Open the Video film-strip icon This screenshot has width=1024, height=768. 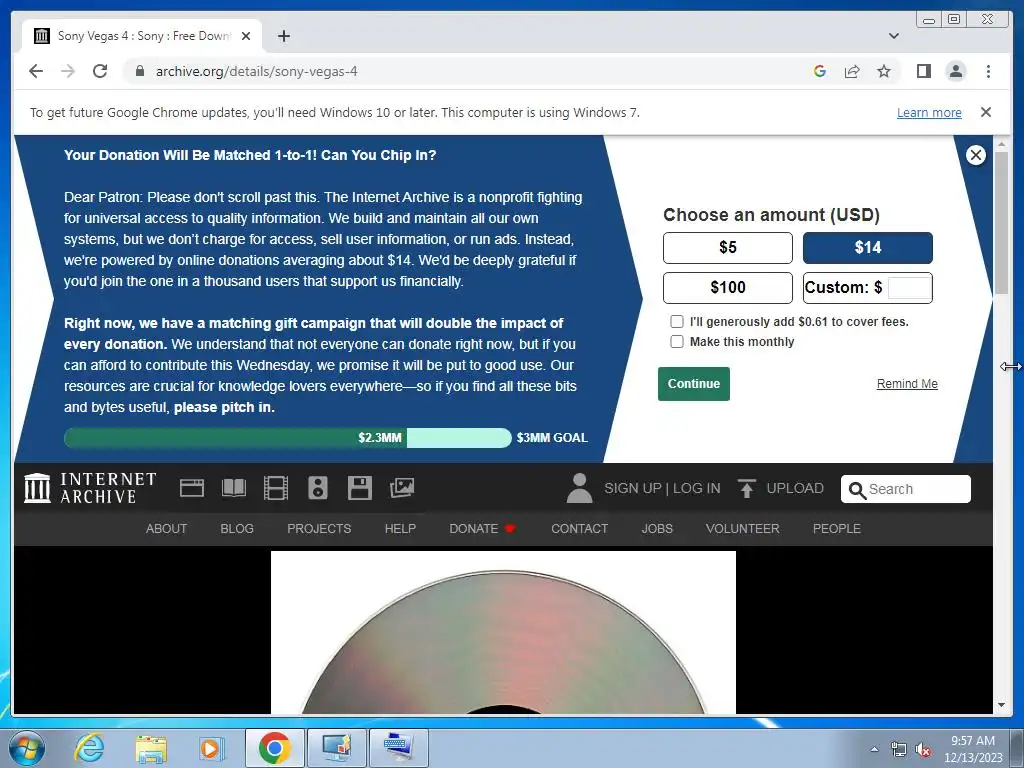coord(276,488)
